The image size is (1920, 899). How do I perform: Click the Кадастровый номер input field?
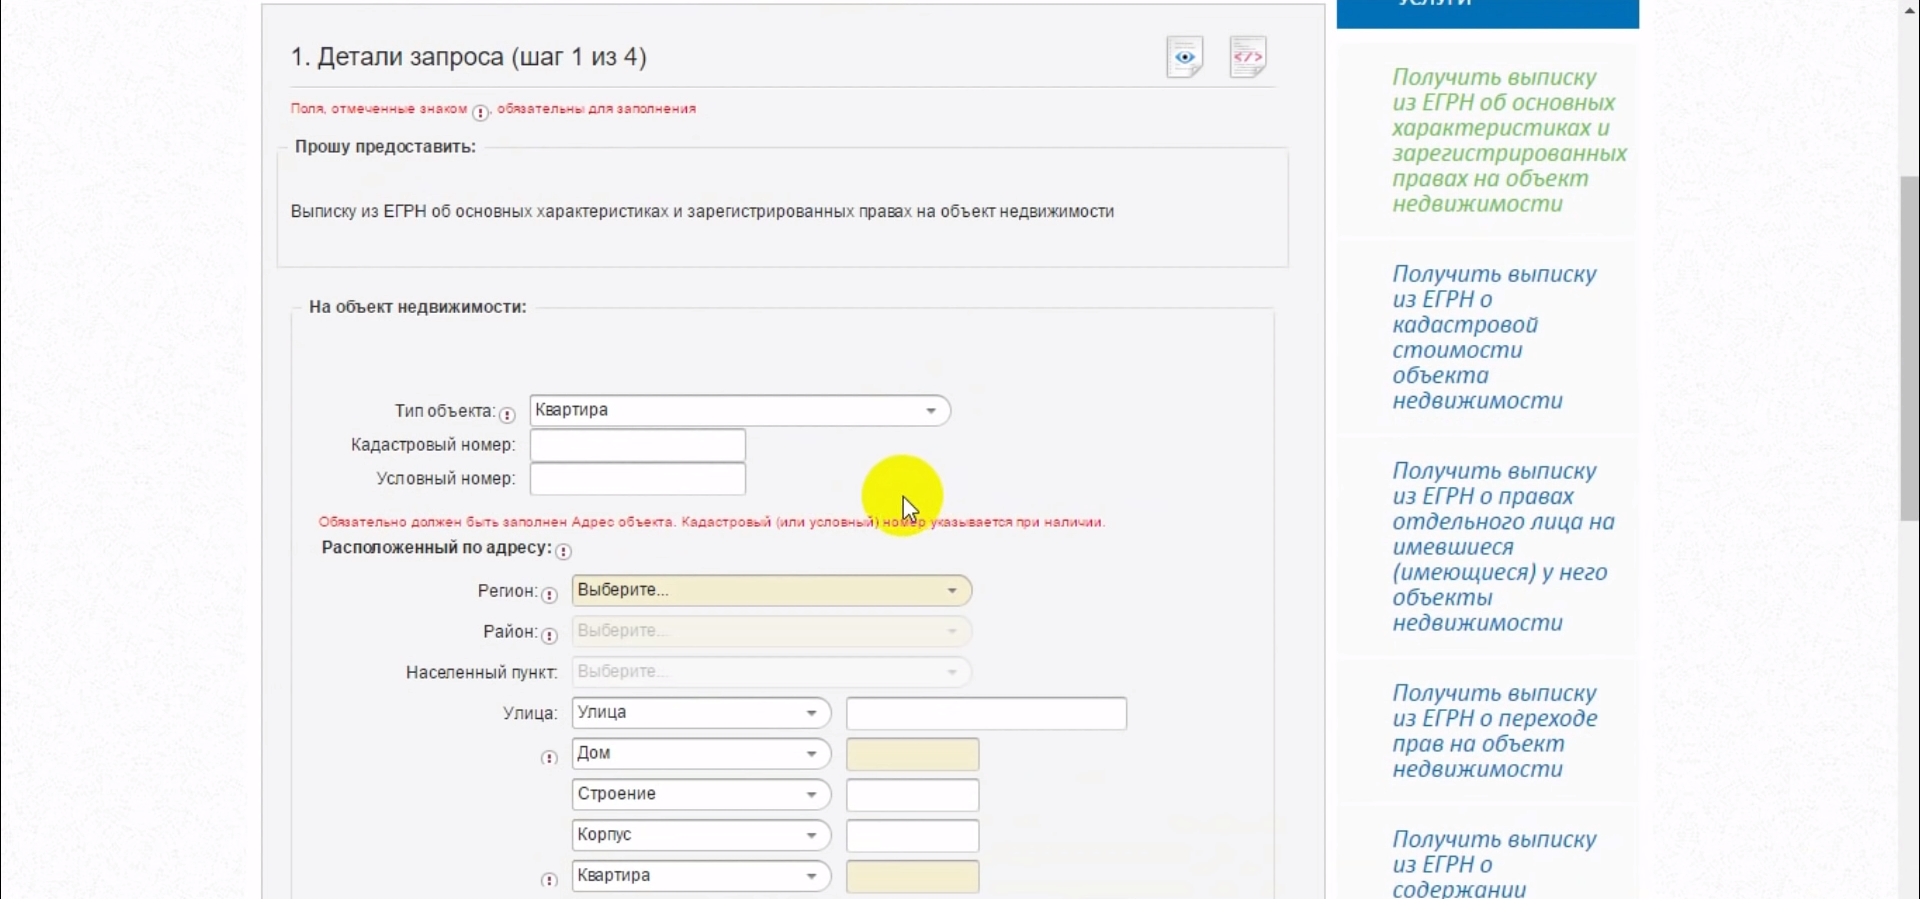[x=637, y=445]
